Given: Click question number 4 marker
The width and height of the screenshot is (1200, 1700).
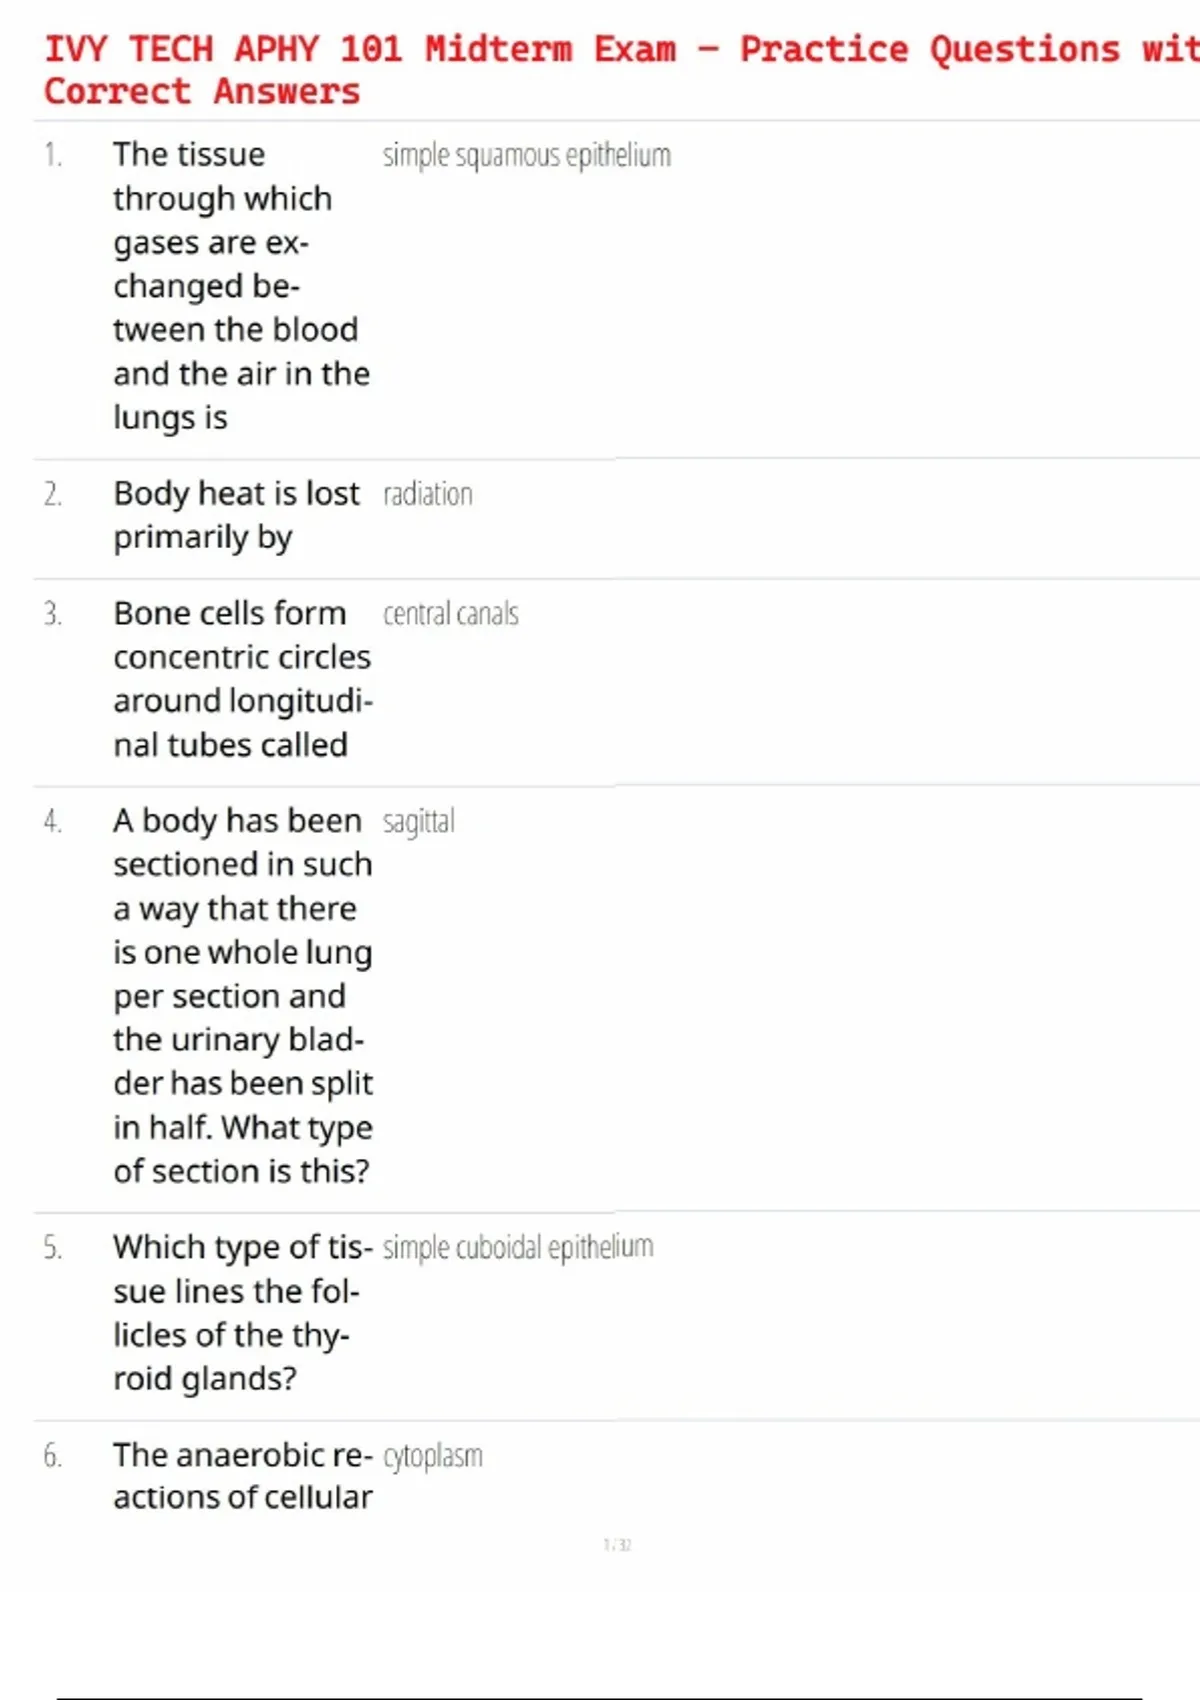Looking at the screenshot, I should (x=53, y=822).
